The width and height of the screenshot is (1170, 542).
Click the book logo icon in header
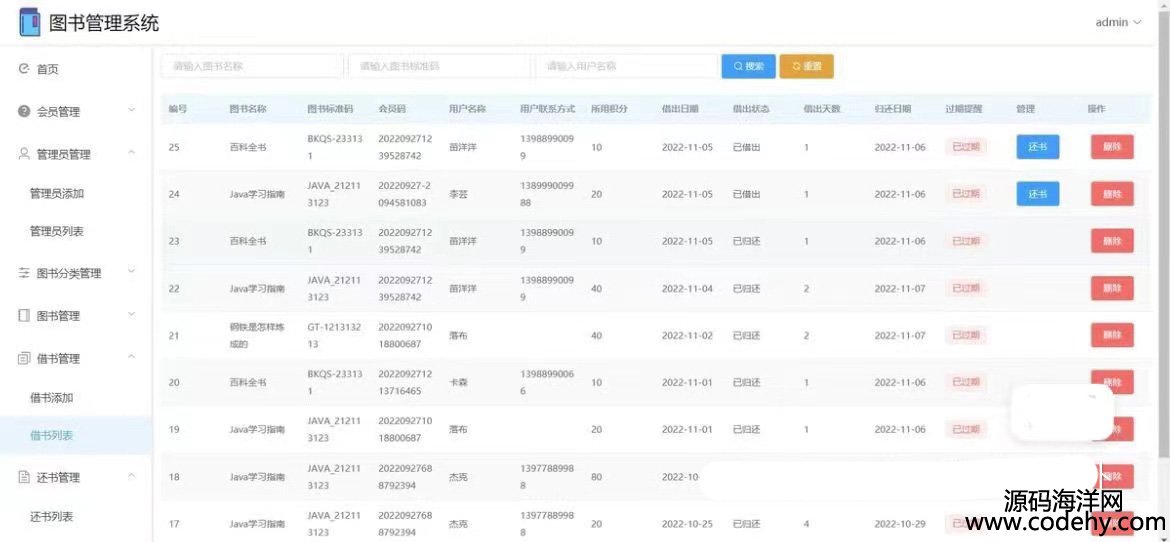(x=29, y=22)
